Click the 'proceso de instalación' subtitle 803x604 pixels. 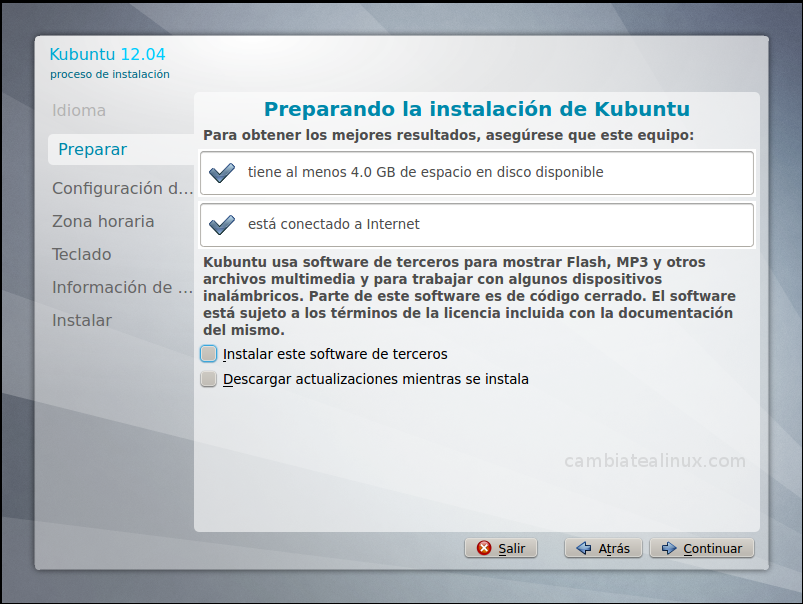coord(110,74)
